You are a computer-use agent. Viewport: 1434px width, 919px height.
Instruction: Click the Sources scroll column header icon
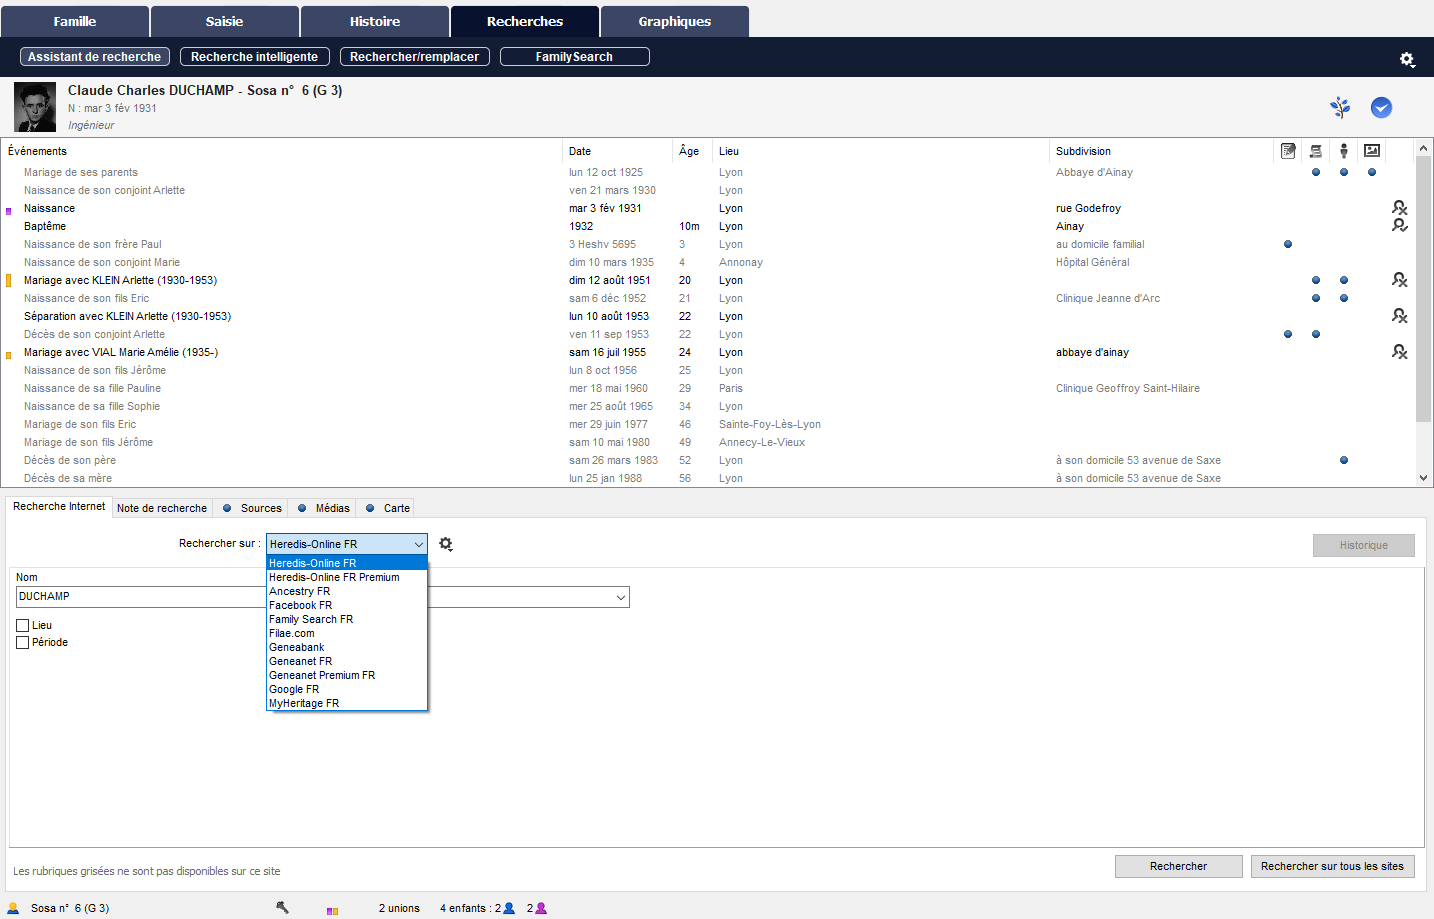click(1316, 151)
